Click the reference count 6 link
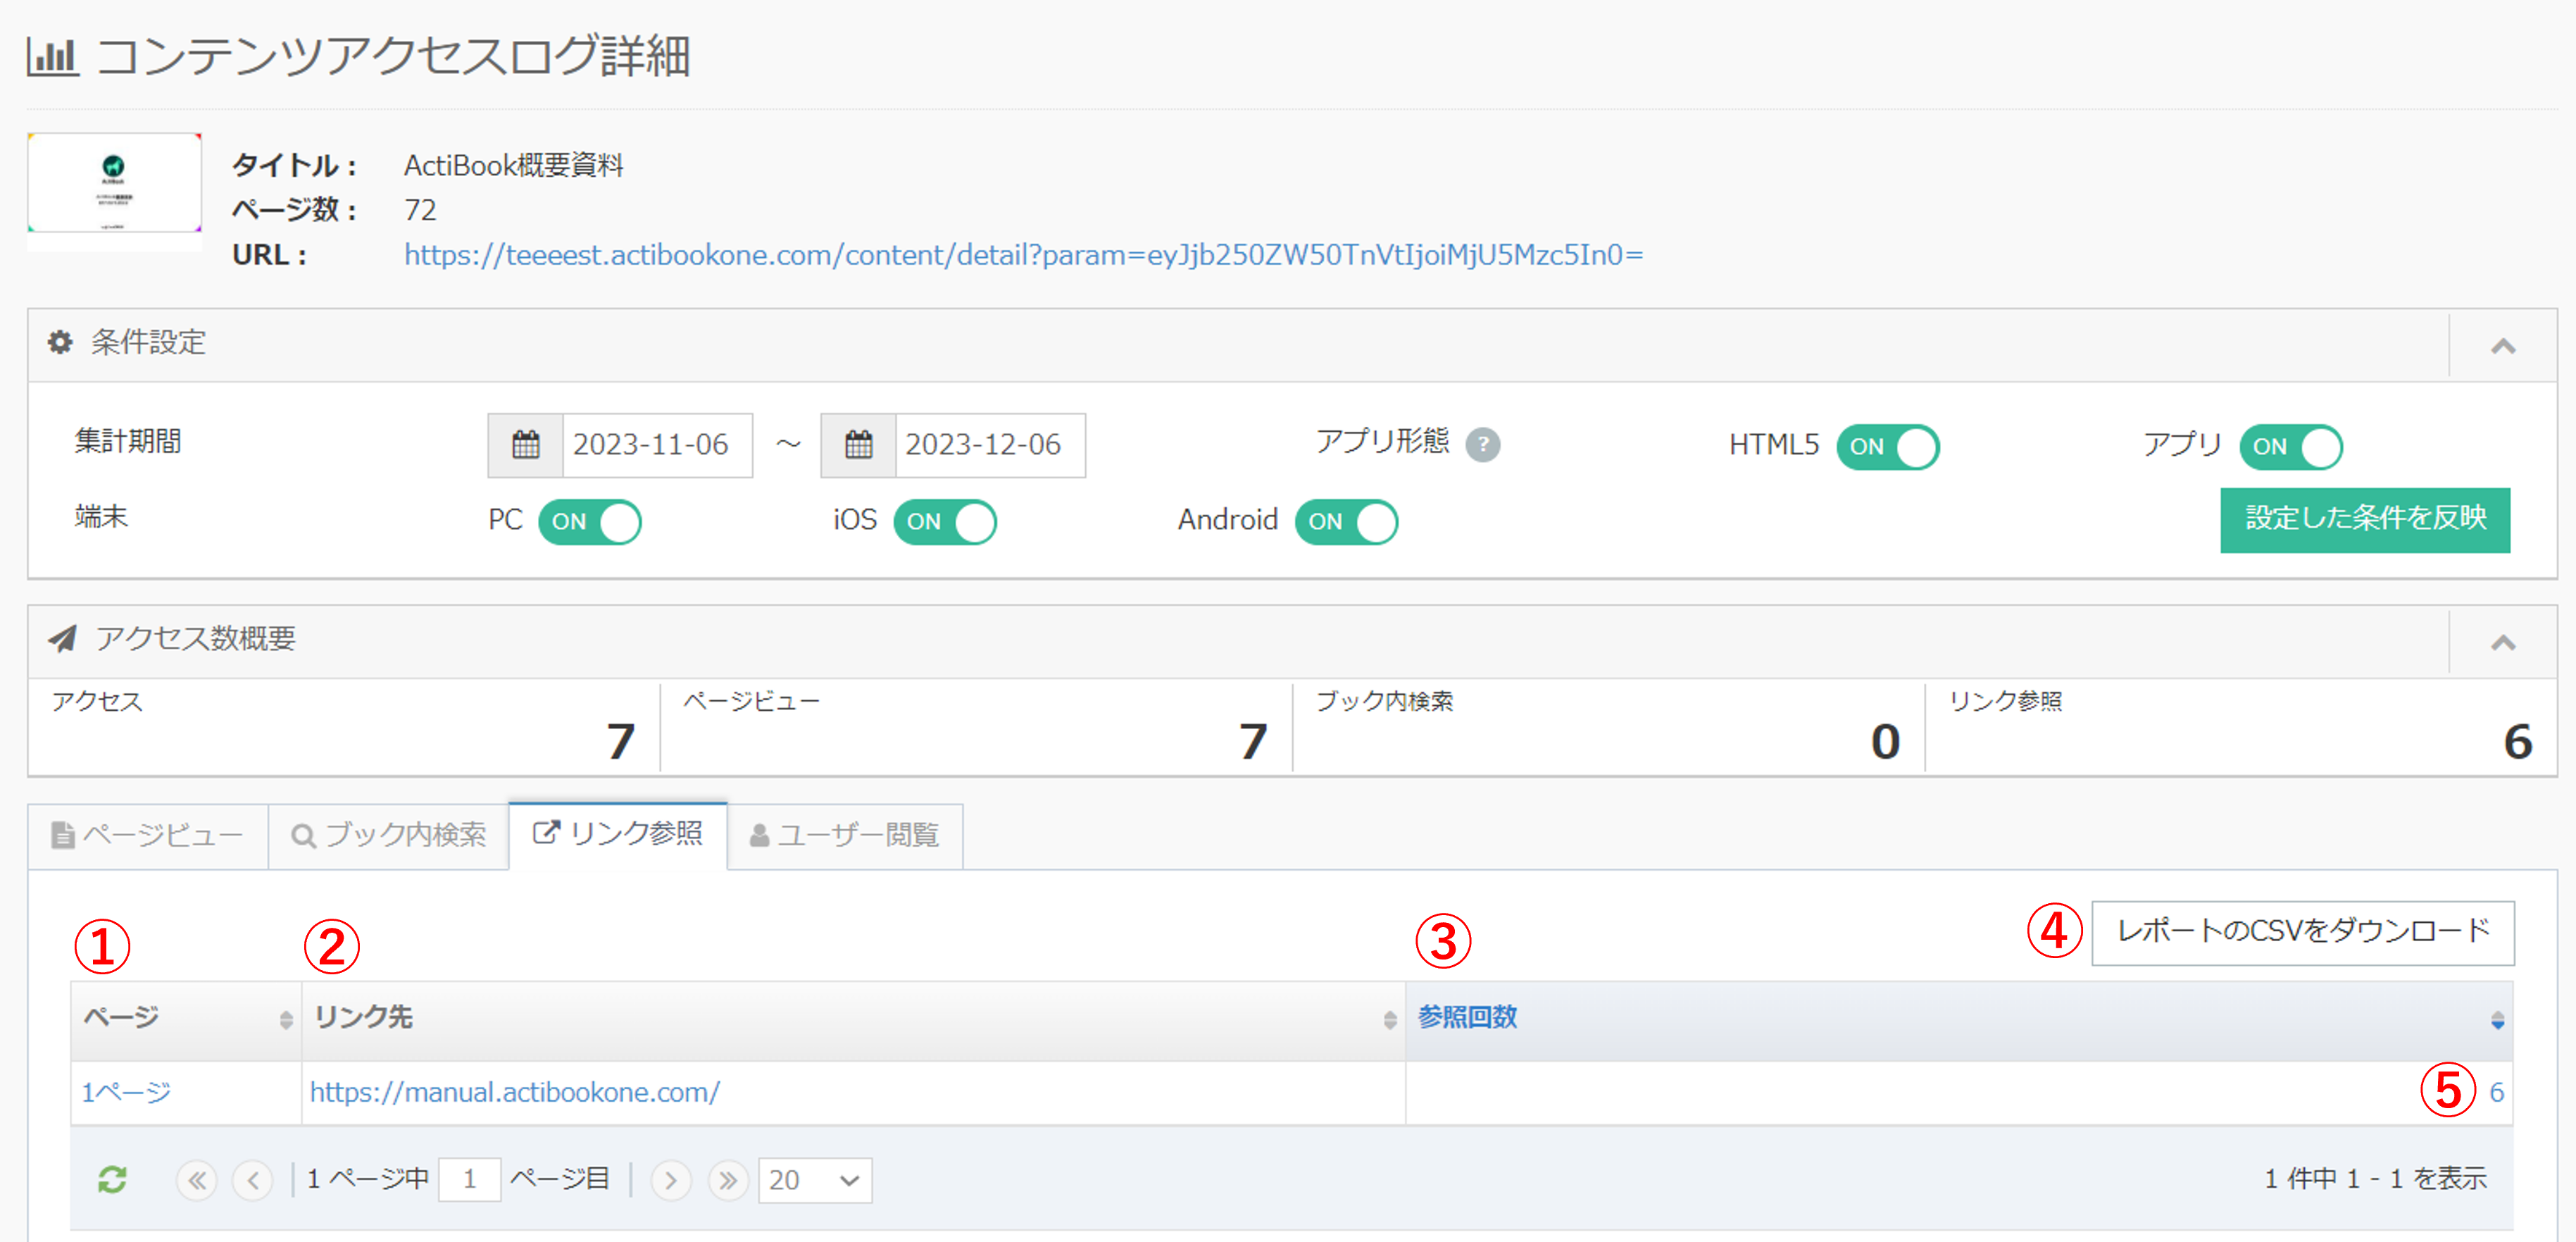 [x=2496, y=1092]
